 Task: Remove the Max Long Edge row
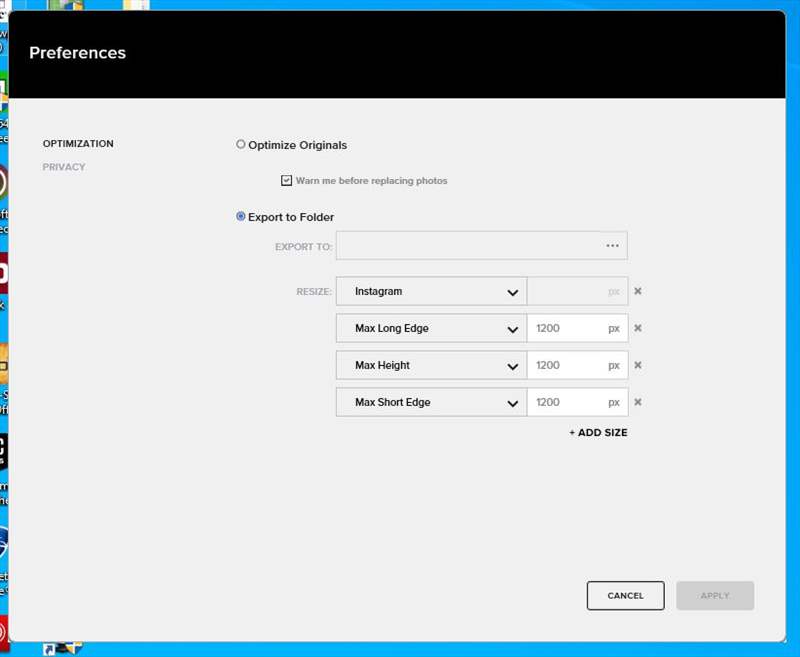tap(638, 328)
